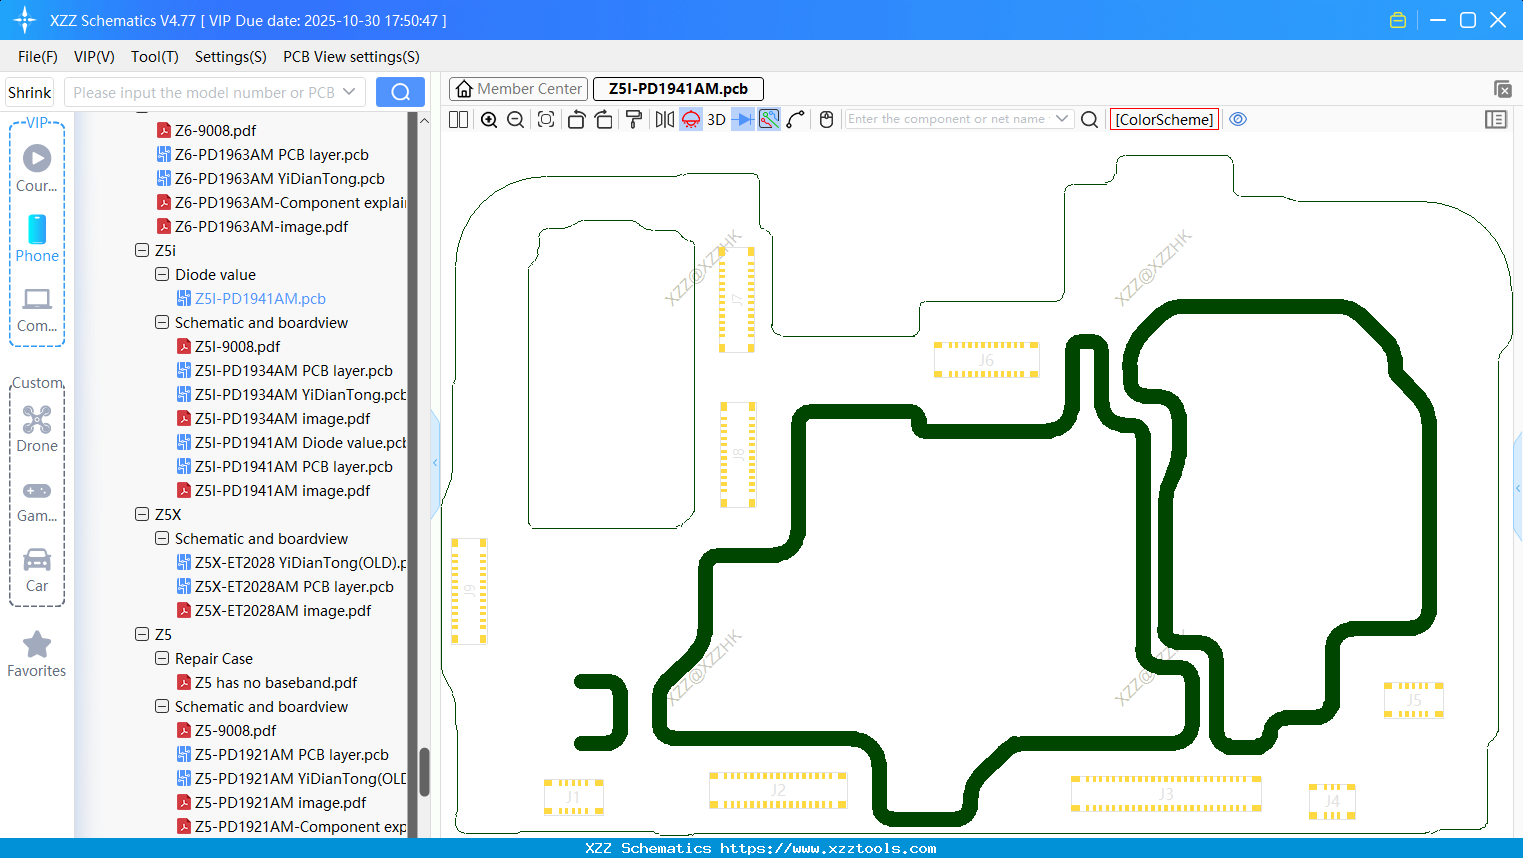1523x858 pixels.
Task: Click the mouse settings icon
Action: pyautogui.click(x=826, y=120)
